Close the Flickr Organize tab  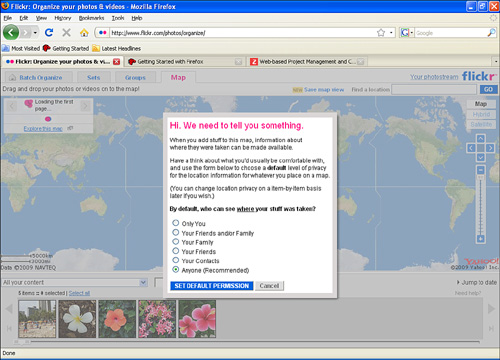click(x=116, y=62)
